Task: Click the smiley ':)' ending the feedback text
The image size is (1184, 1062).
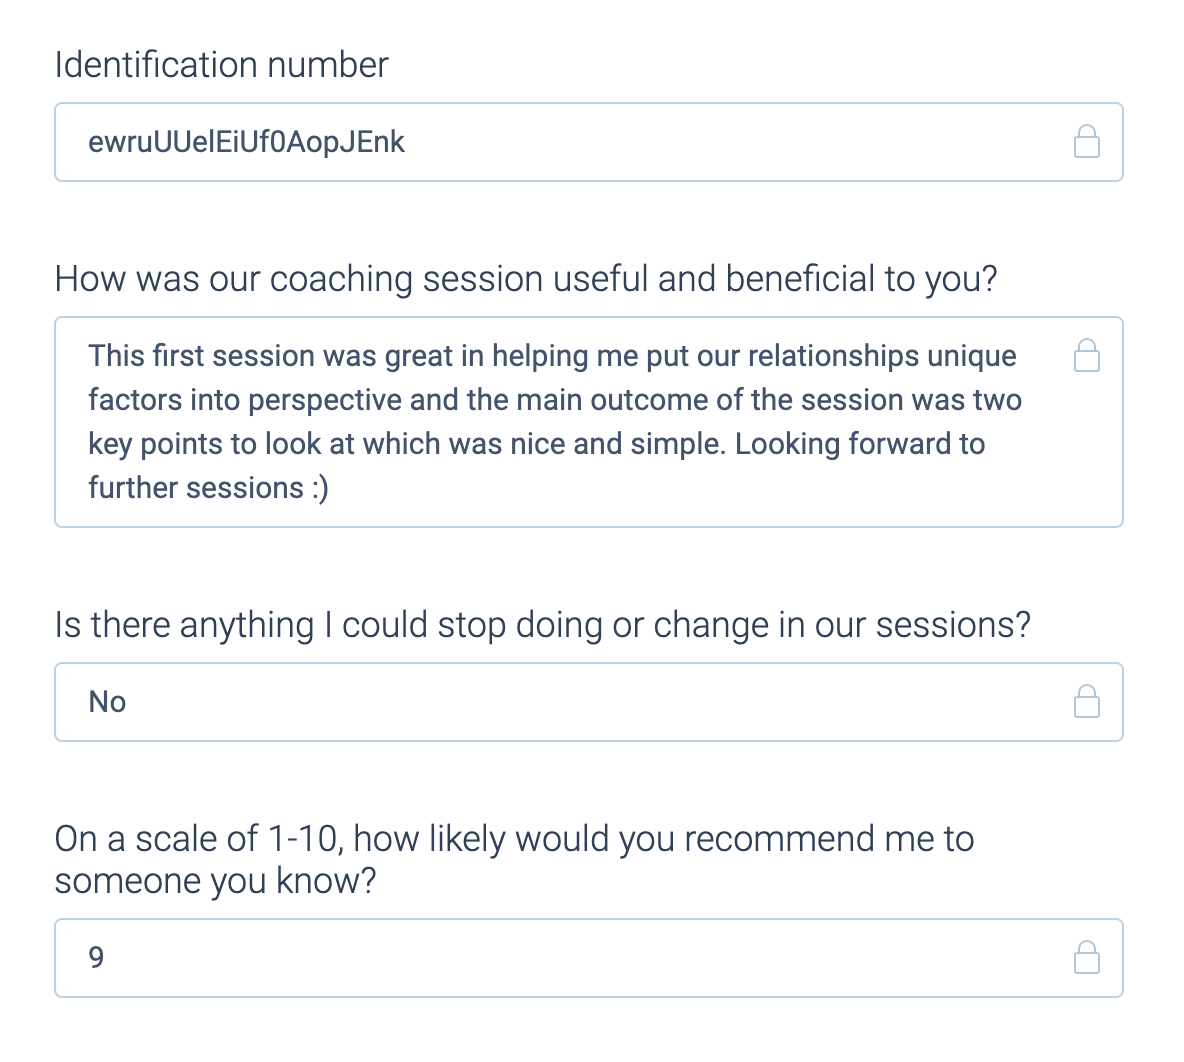Action: pyautogui.click(x=320, y=489)
